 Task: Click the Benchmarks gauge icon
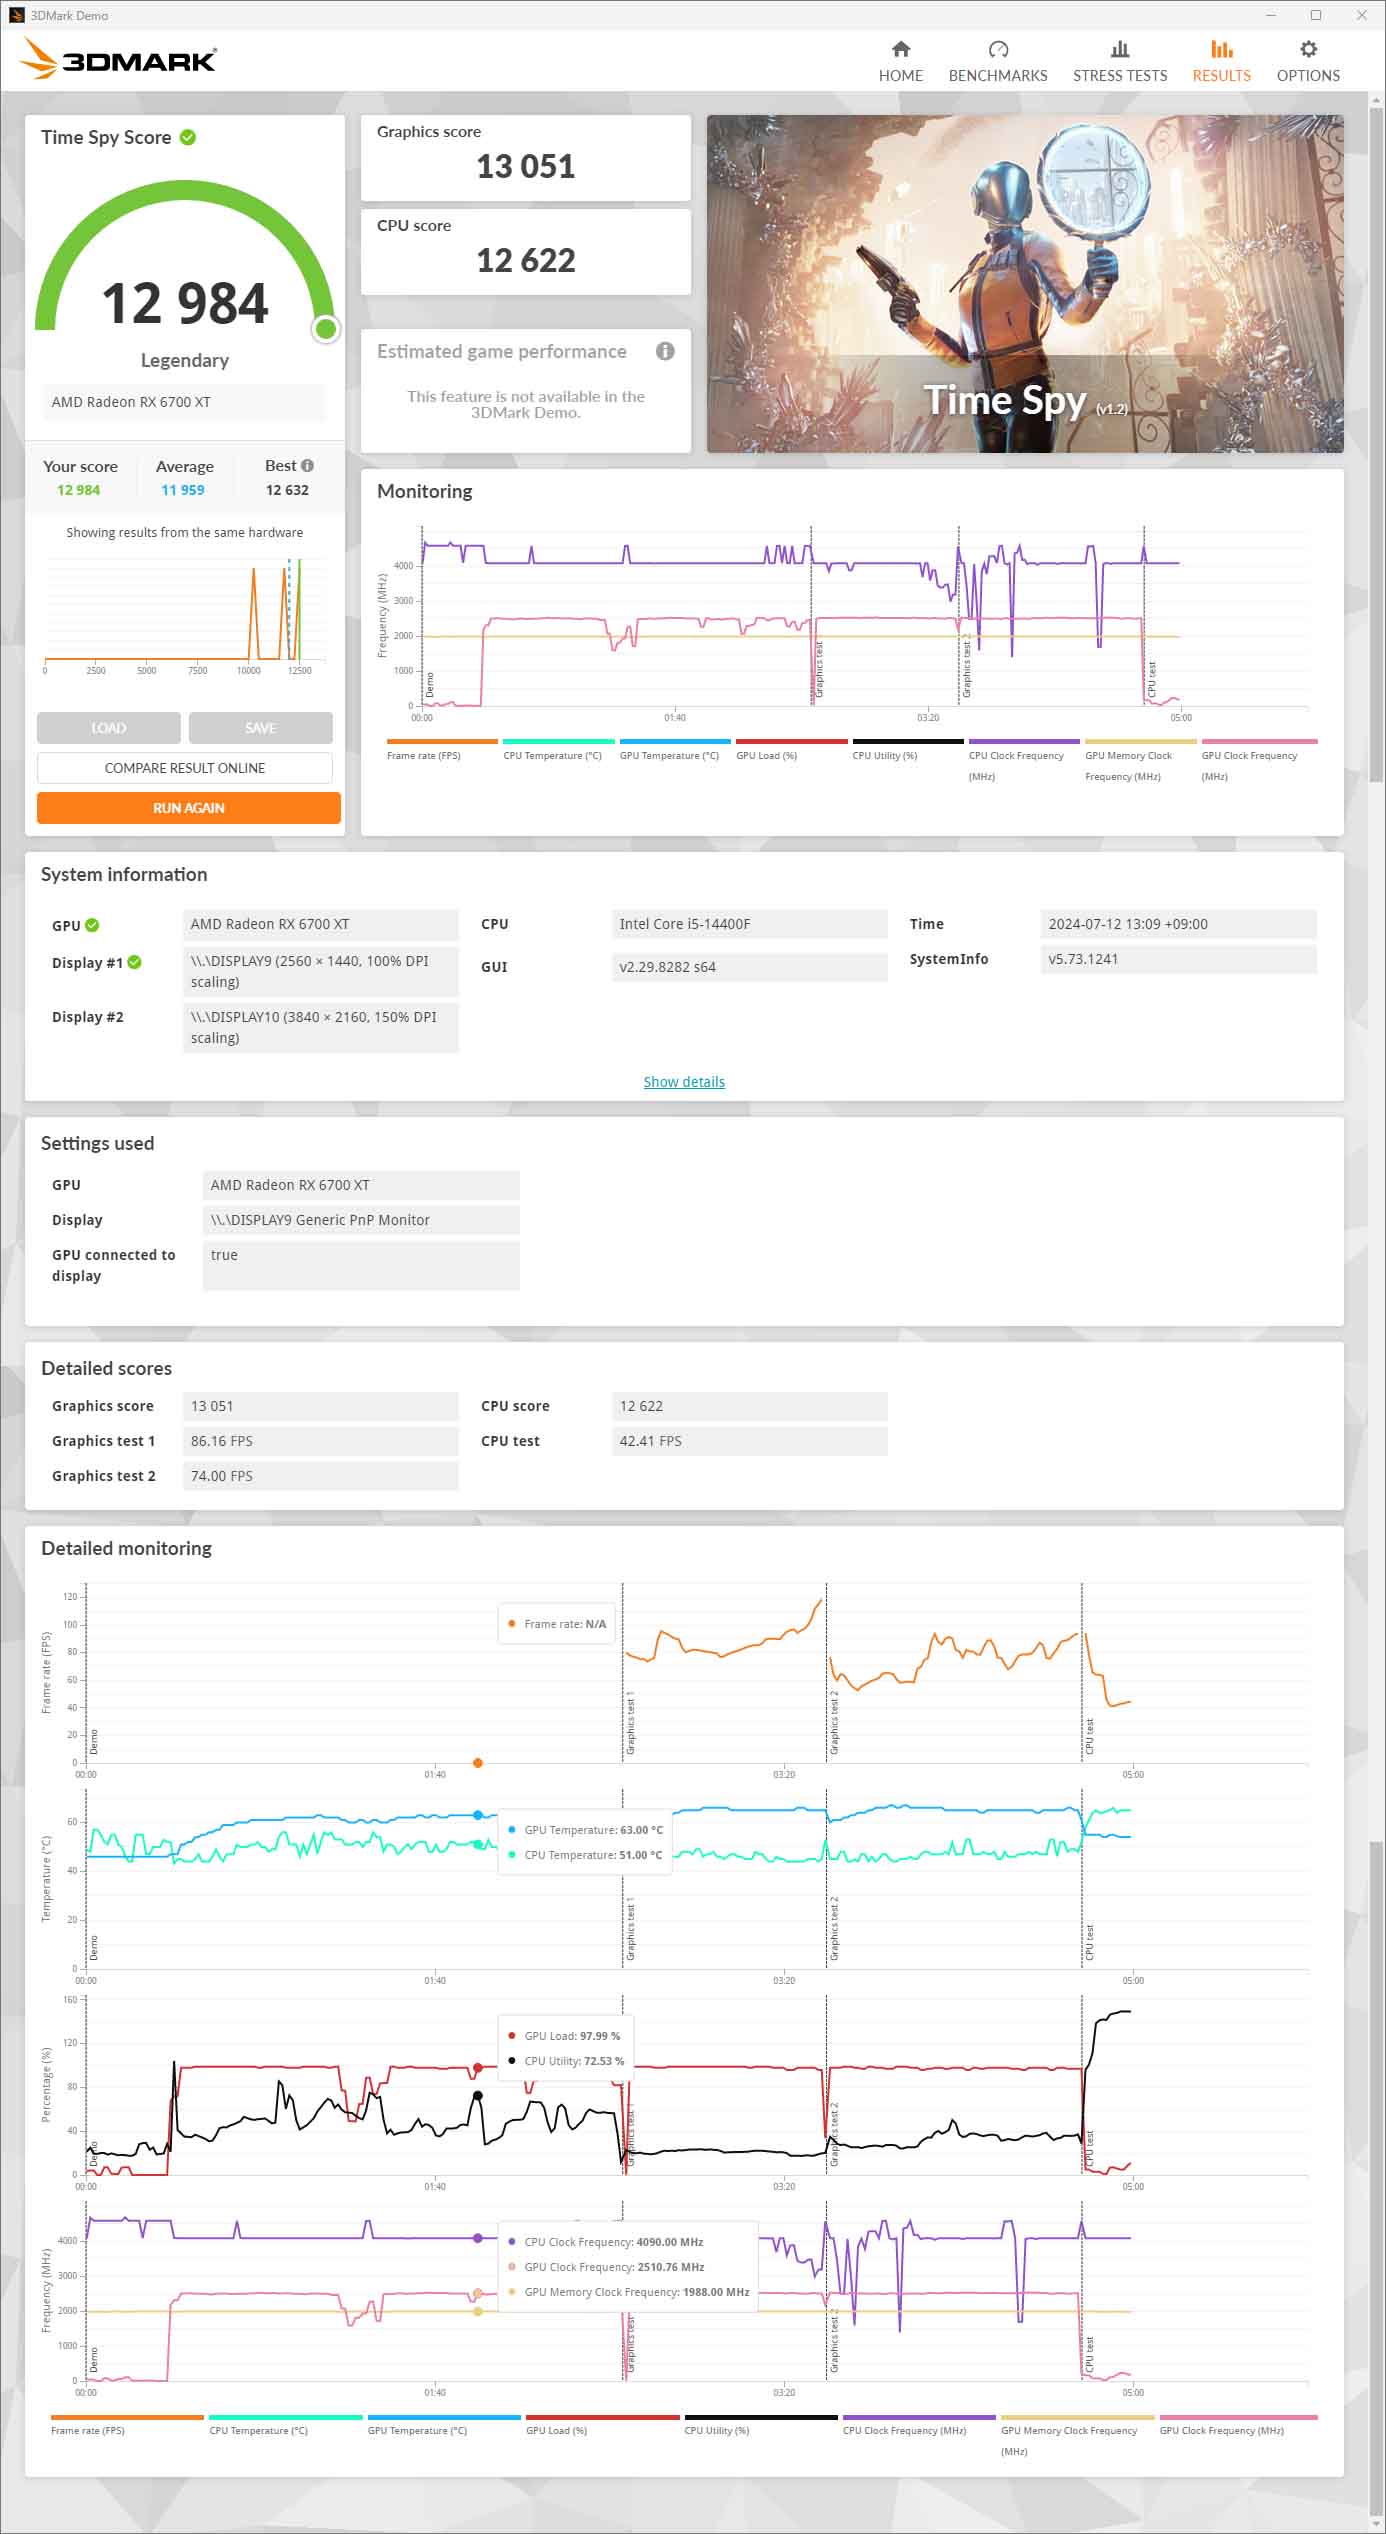click(x=998, y=49)
